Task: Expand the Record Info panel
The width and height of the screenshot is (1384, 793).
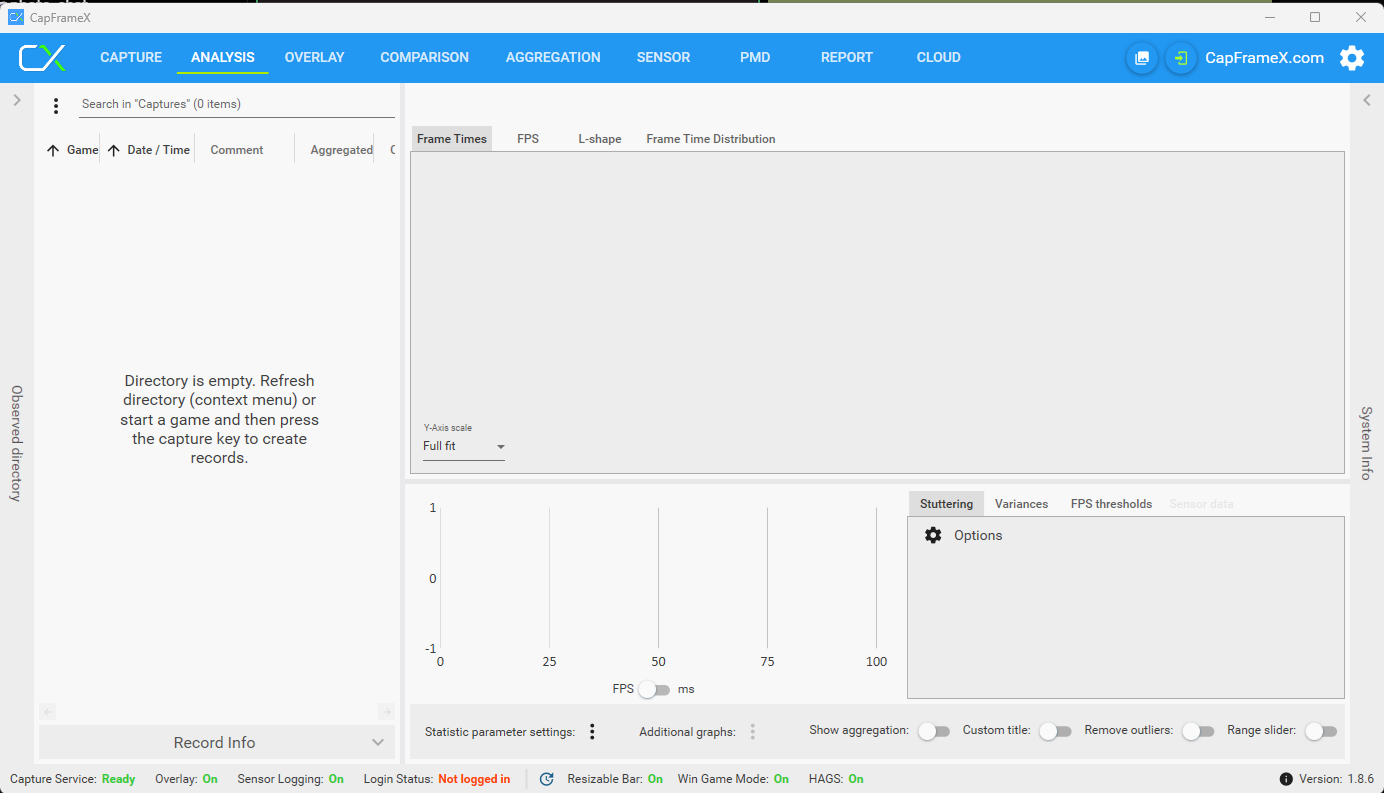Action: click(216, 742)
